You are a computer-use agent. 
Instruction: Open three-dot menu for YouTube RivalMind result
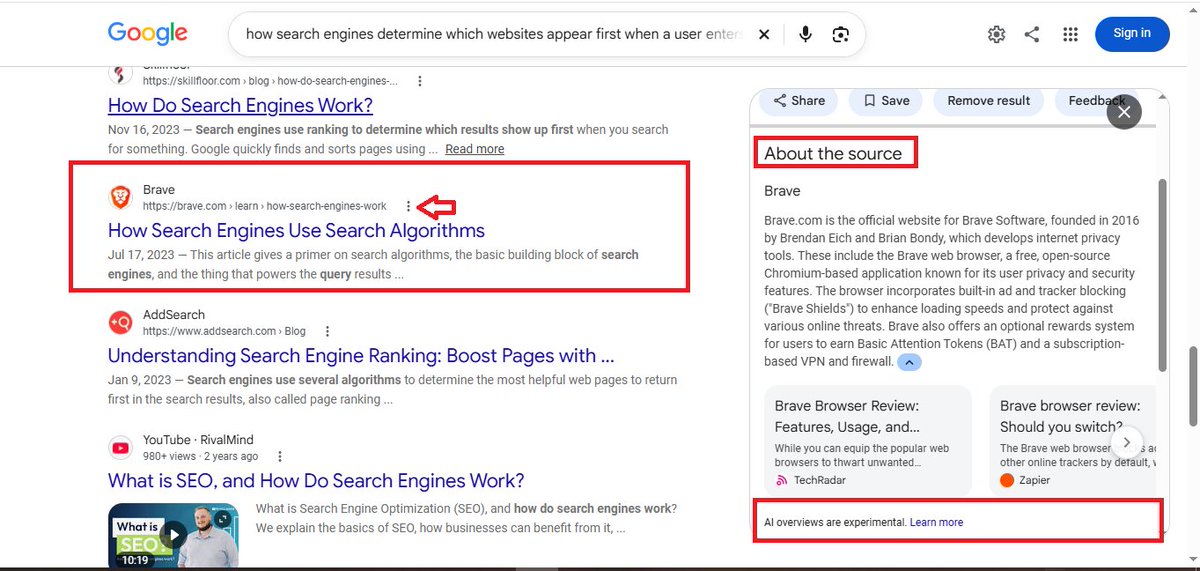click(280, 456)
